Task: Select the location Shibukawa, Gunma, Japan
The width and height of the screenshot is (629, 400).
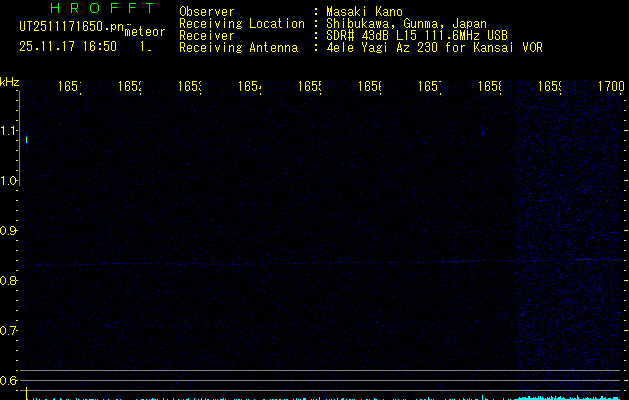Action: (x=406, y=24)
